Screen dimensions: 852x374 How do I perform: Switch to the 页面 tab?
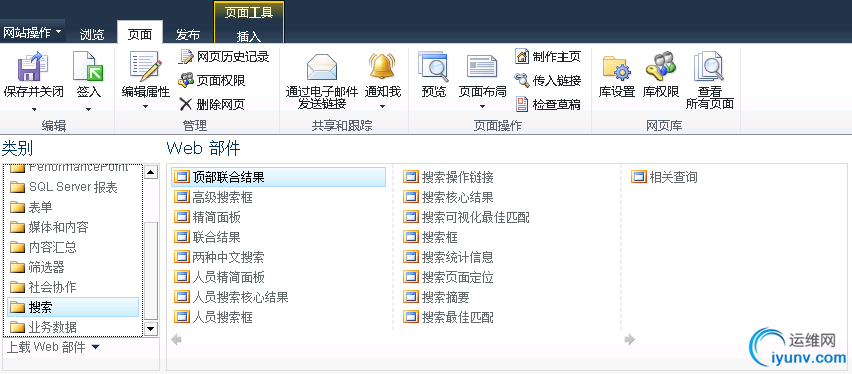pyautogui.click(x=140, y=34)
